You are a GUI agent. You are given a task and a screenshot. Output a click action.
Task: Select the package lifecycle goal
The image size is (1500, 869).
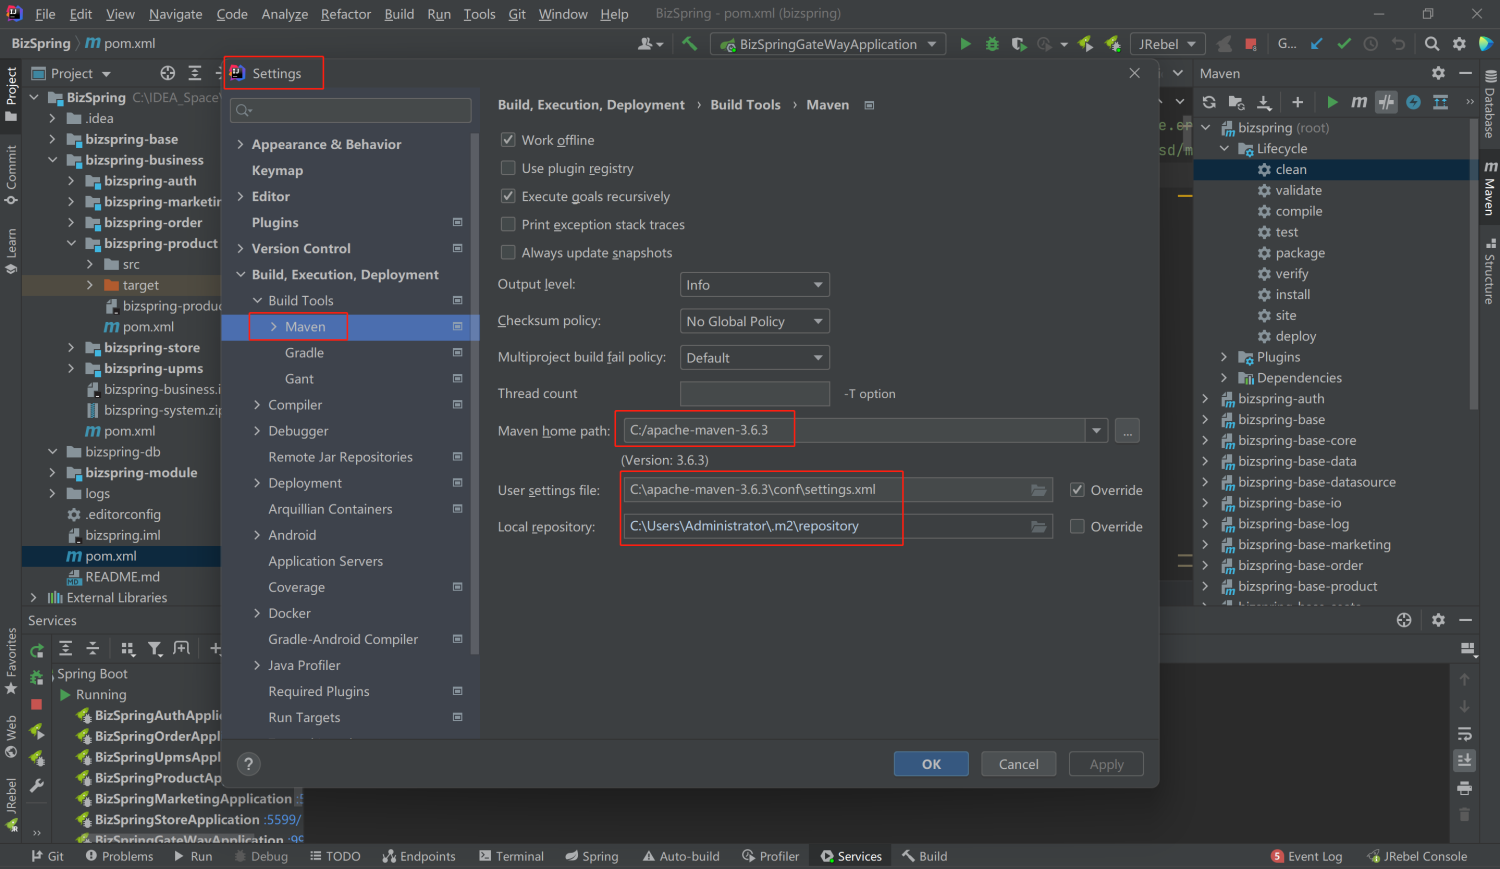1300,253
